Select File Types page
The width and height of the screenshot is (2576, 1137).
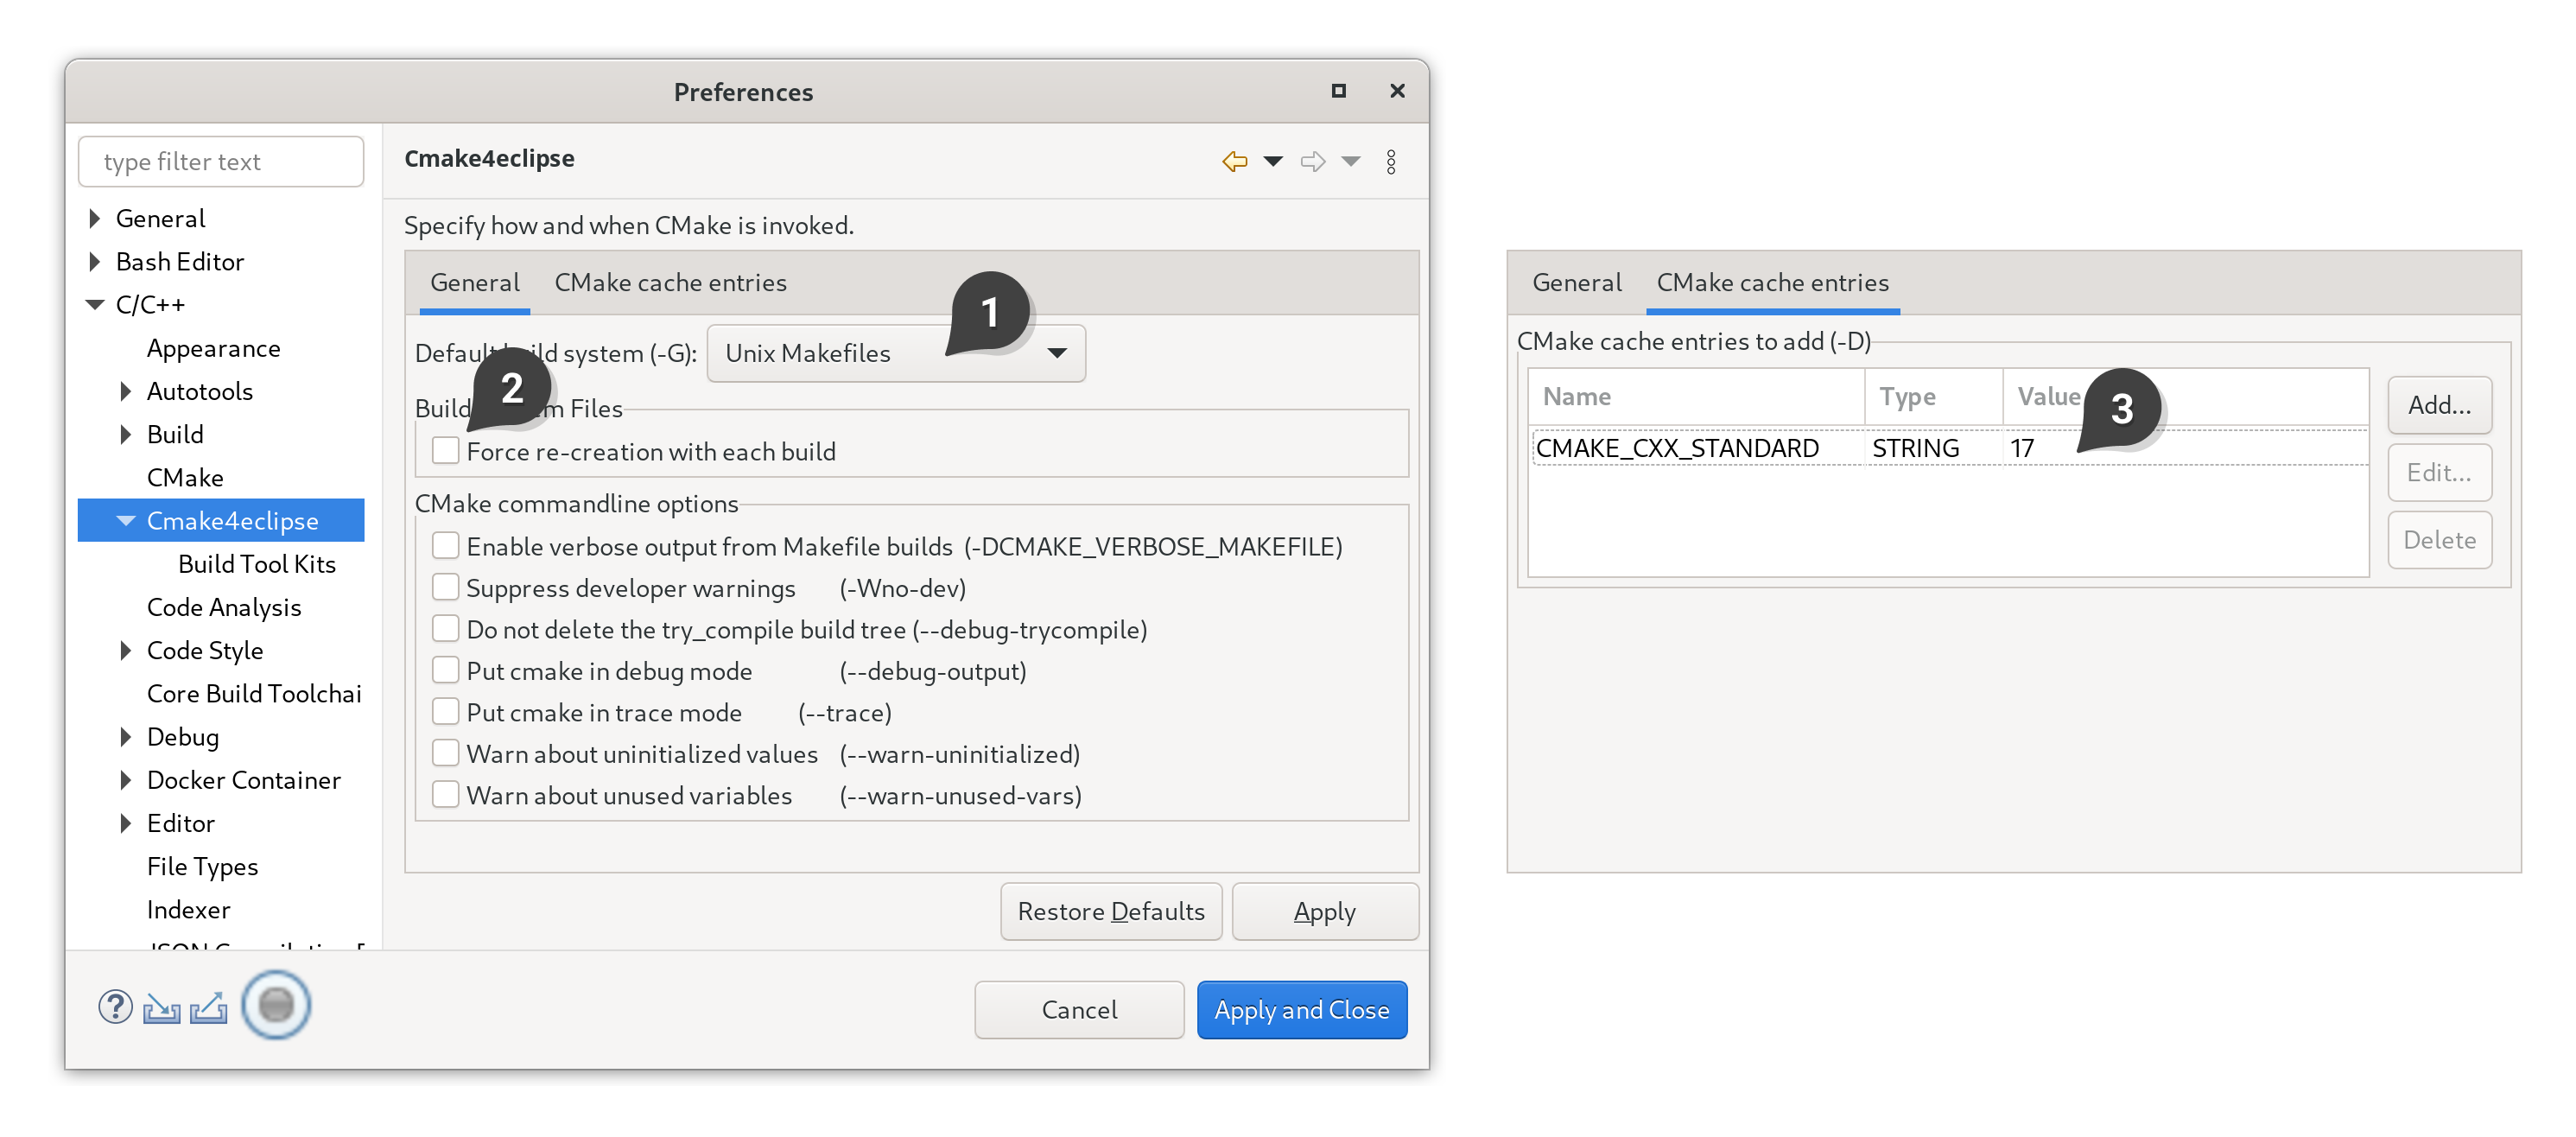click(x=202, y=866)
